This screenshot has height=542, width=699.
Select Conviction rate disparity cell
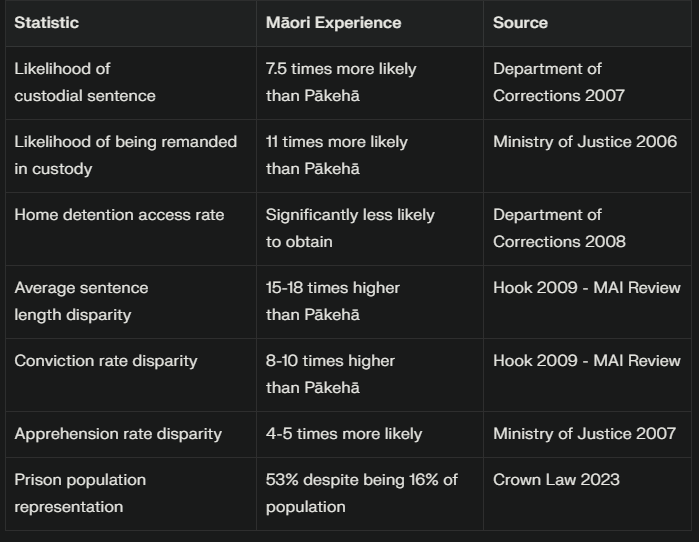[106, 361]
